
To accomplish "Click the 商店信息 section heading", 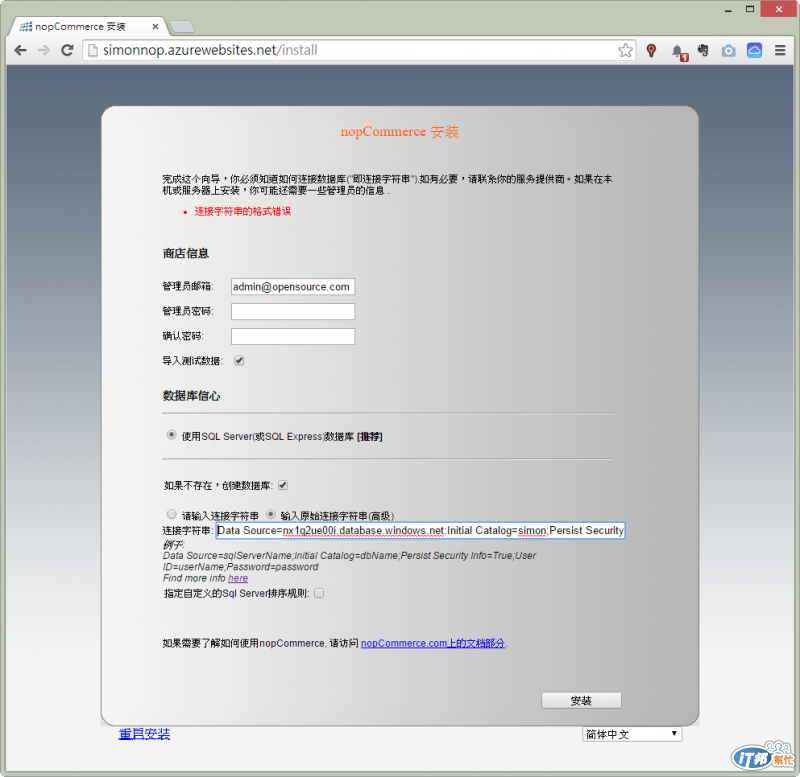I will (186, 254).
